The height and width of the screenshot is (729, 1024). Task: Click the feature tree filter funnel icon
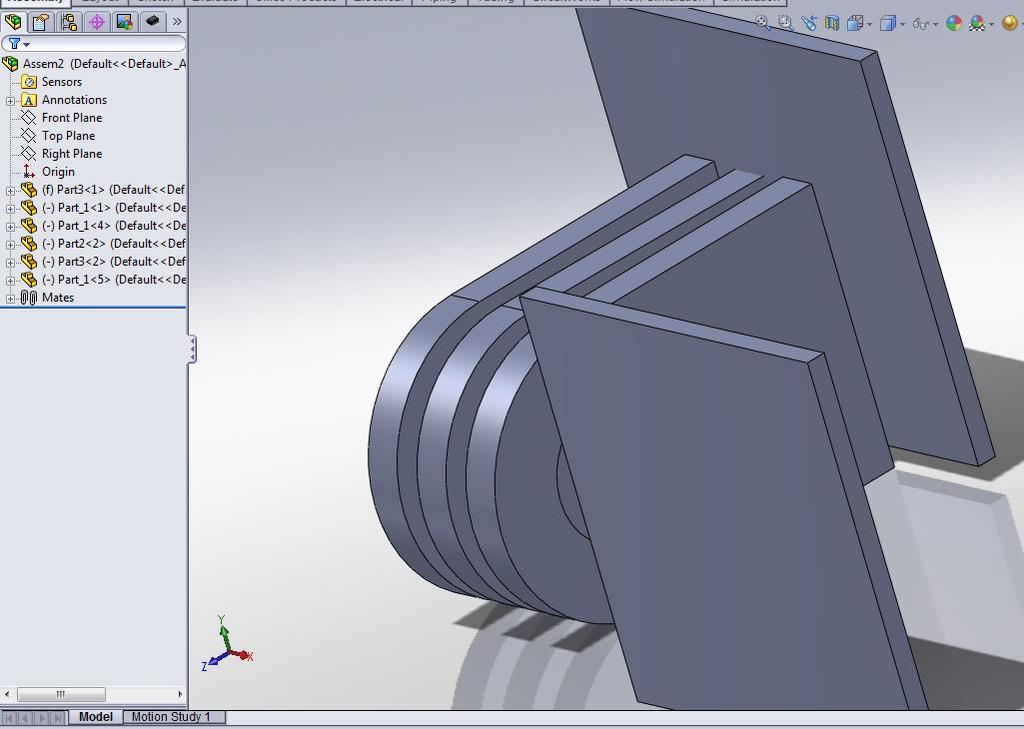pyautogui.click(x=14, y=44)
